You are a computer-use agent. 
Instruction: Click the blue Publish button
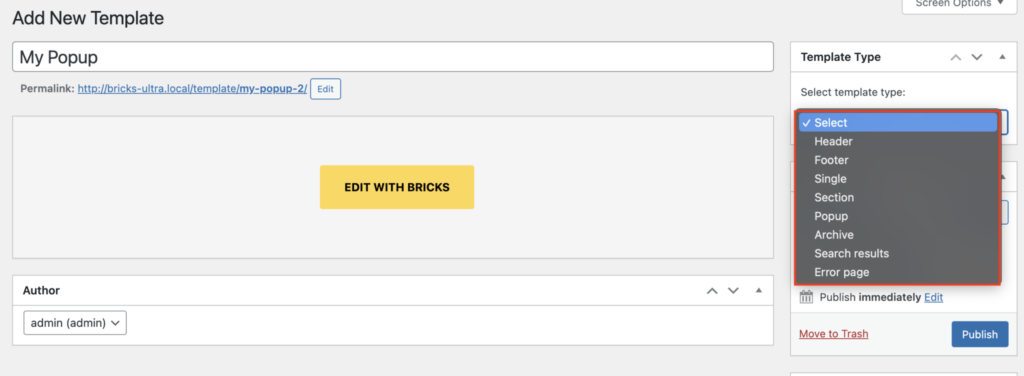(980, 334)
